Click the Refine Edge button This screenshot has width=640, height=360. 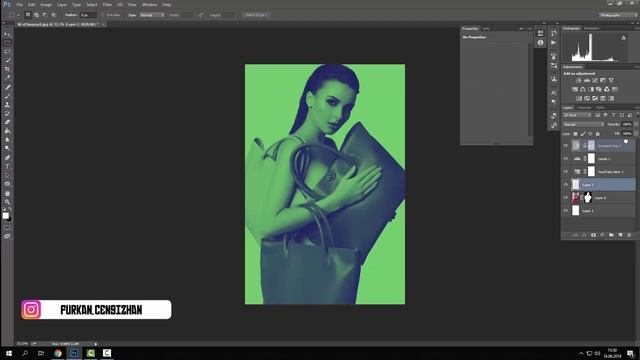click(x=256, y=15)
